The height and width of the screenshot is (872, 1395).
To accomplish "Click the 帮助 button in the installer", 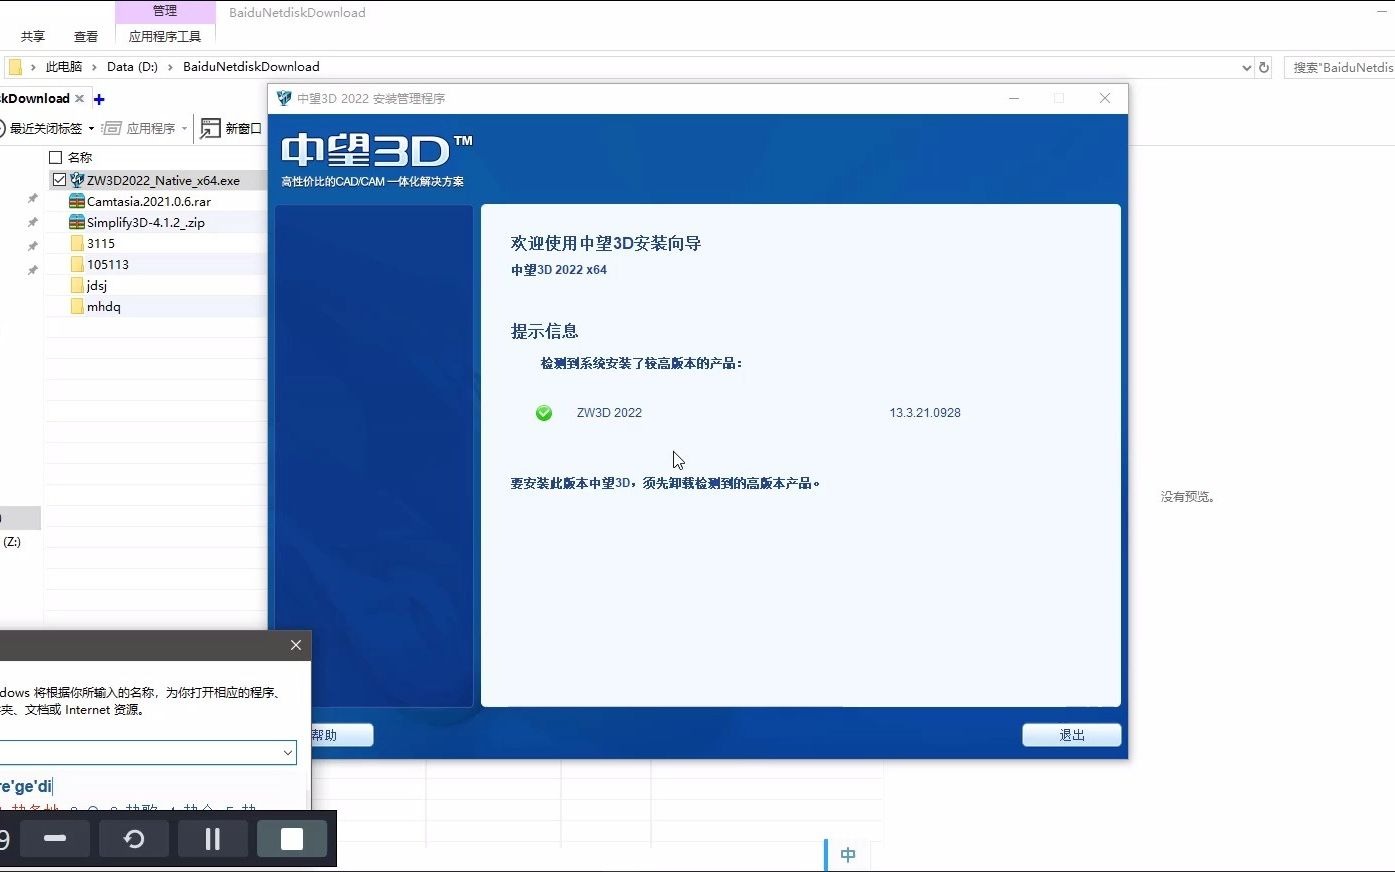I will pos(340,735).
